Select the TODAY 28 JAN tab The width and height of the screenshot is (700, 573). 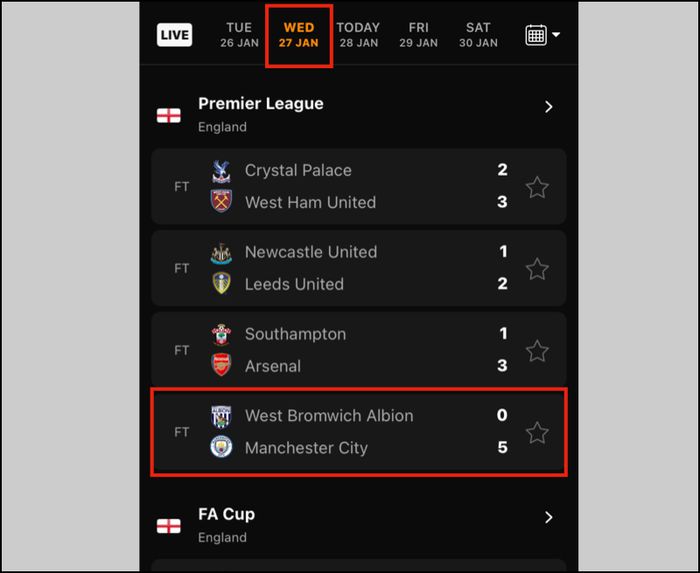tap(358, 35)
